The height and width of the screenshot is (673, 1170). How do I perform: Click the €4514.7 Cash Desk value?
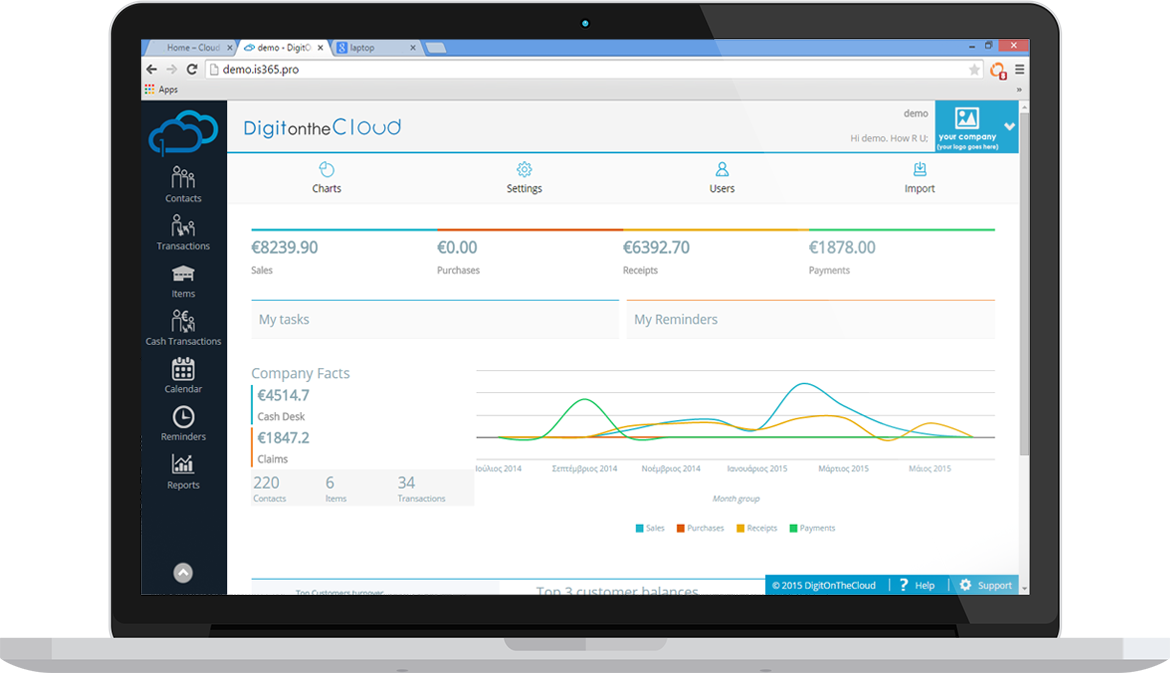coord(283,395)
